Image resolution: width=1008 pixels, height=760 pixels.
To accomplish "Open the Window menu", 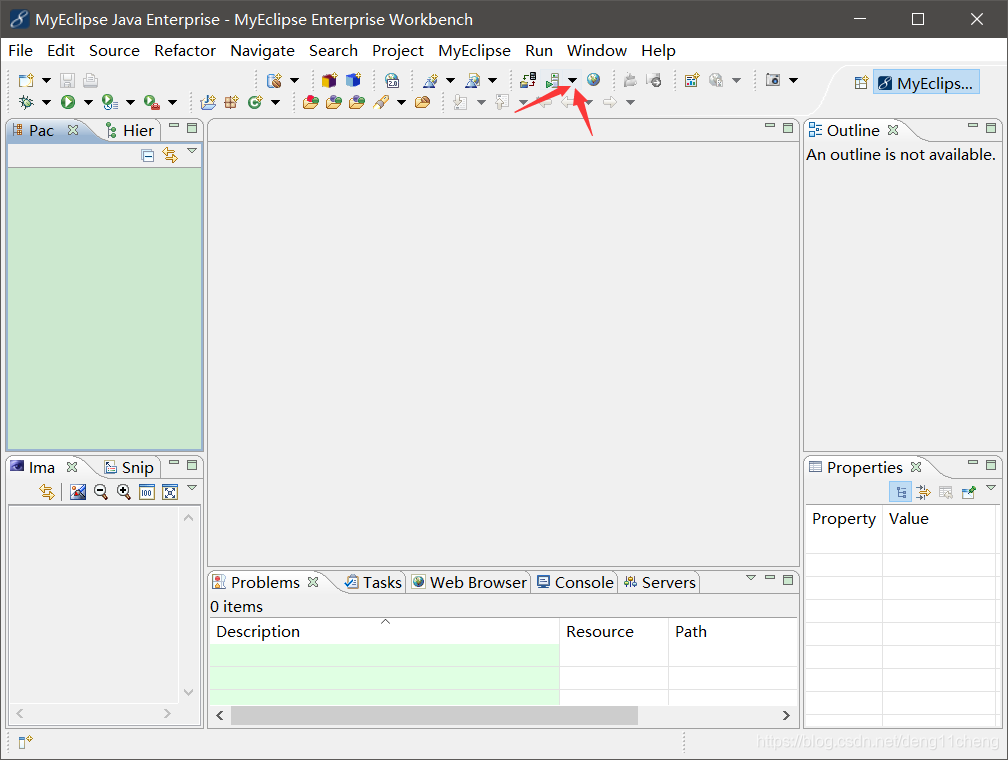I will pos(597,51).
